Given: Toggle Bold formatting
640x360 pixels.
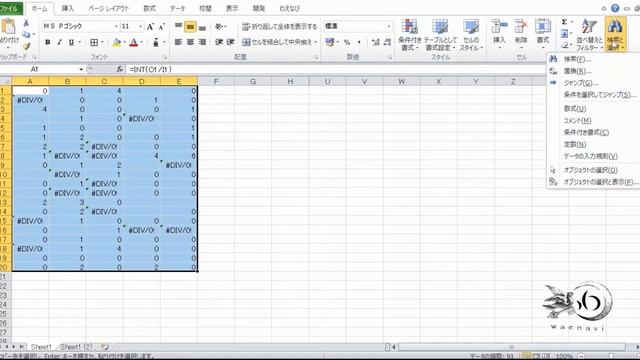Looking at the screenshot, I should pos(47,42).
